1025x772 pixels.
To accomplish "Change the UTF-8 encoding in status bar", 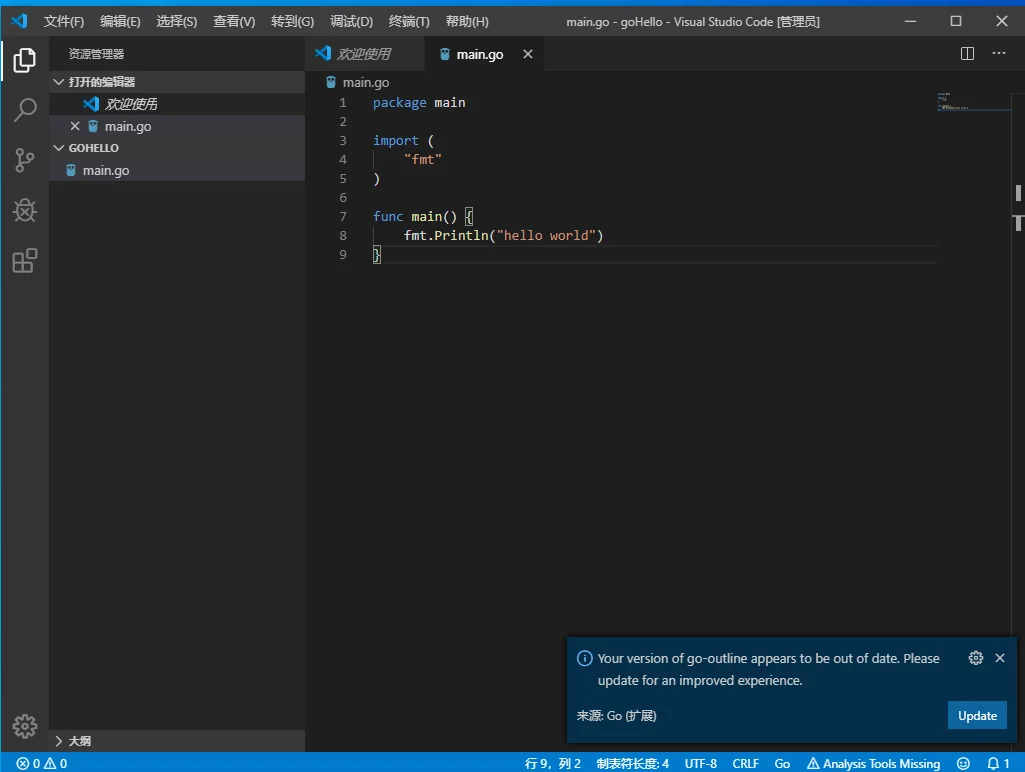I will coord(700,764).
